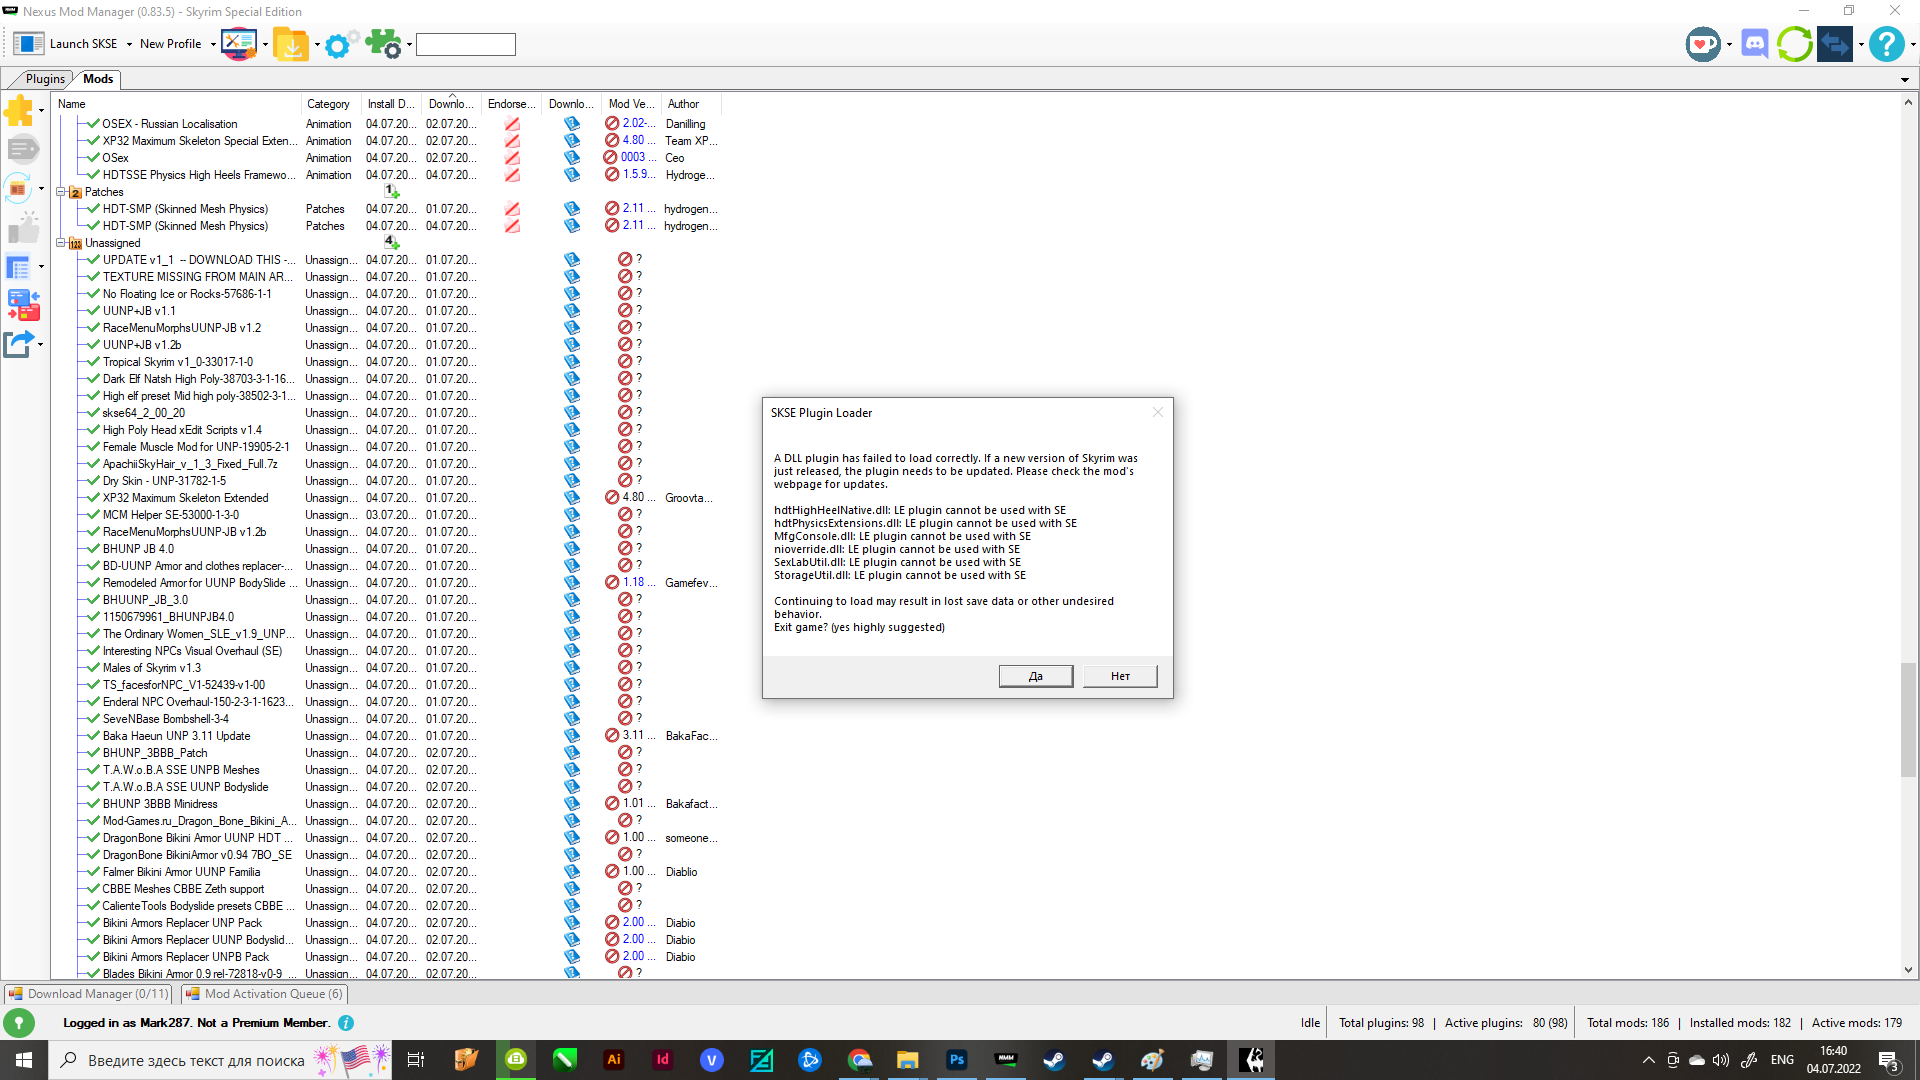Screen dimensions: 1920x1080
Task: Click the Launch SKSE button label
Action: point(83,44)
